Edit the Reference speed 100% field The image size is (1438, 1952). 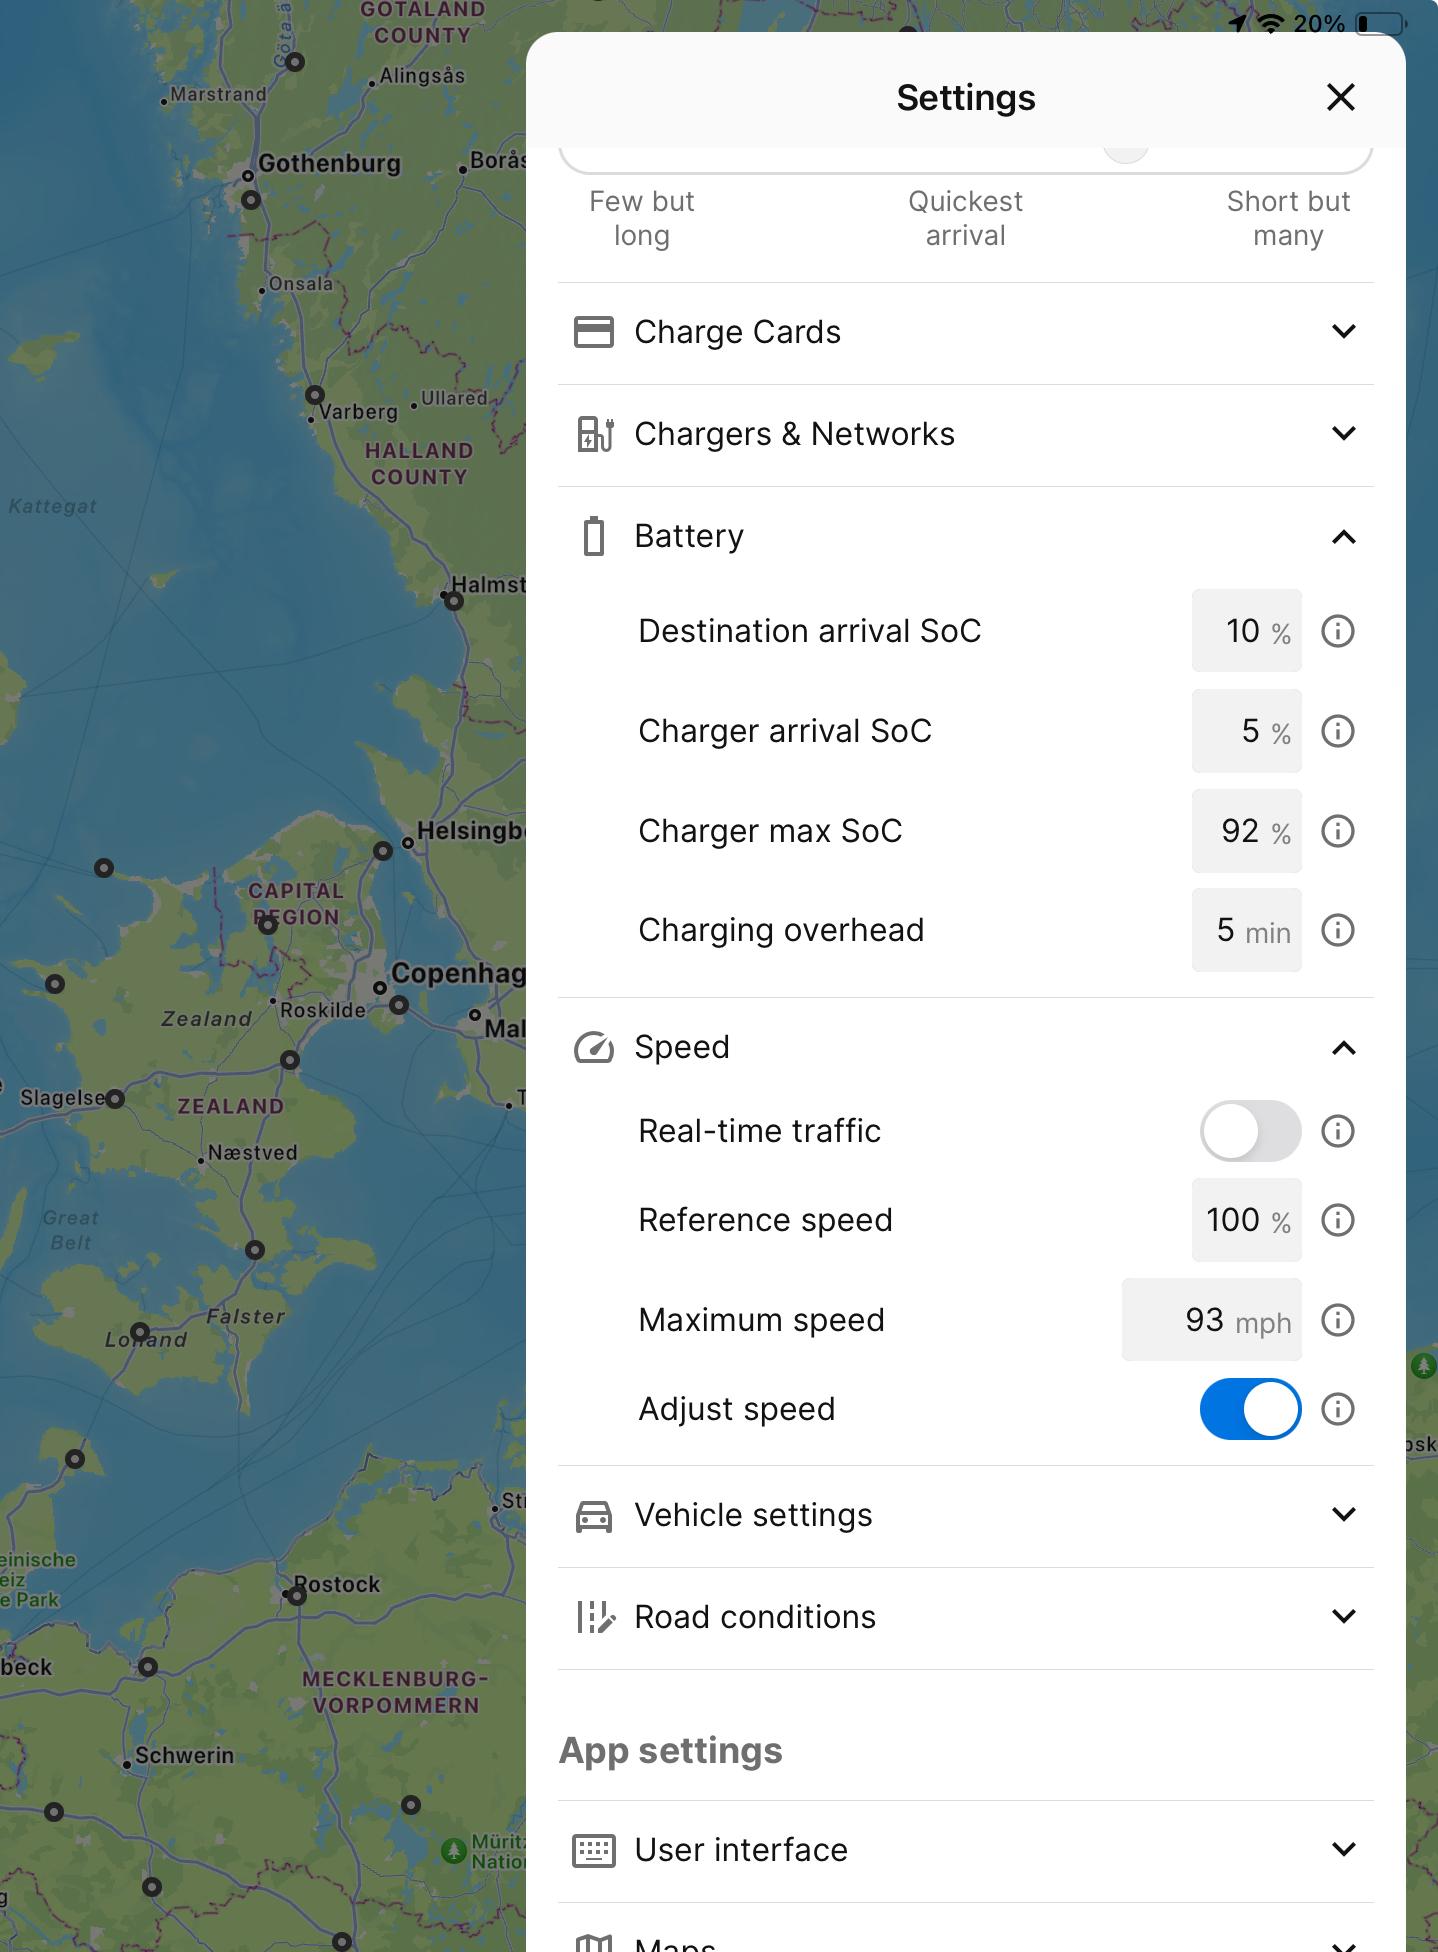click(x=1246, y=1220)
